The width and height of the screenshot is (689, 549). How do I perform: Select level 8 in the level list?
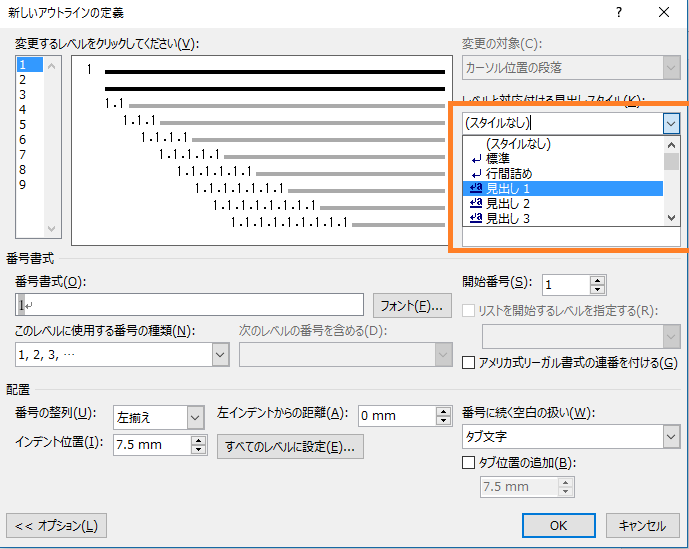pyautogui.click(x=29, y=170)
